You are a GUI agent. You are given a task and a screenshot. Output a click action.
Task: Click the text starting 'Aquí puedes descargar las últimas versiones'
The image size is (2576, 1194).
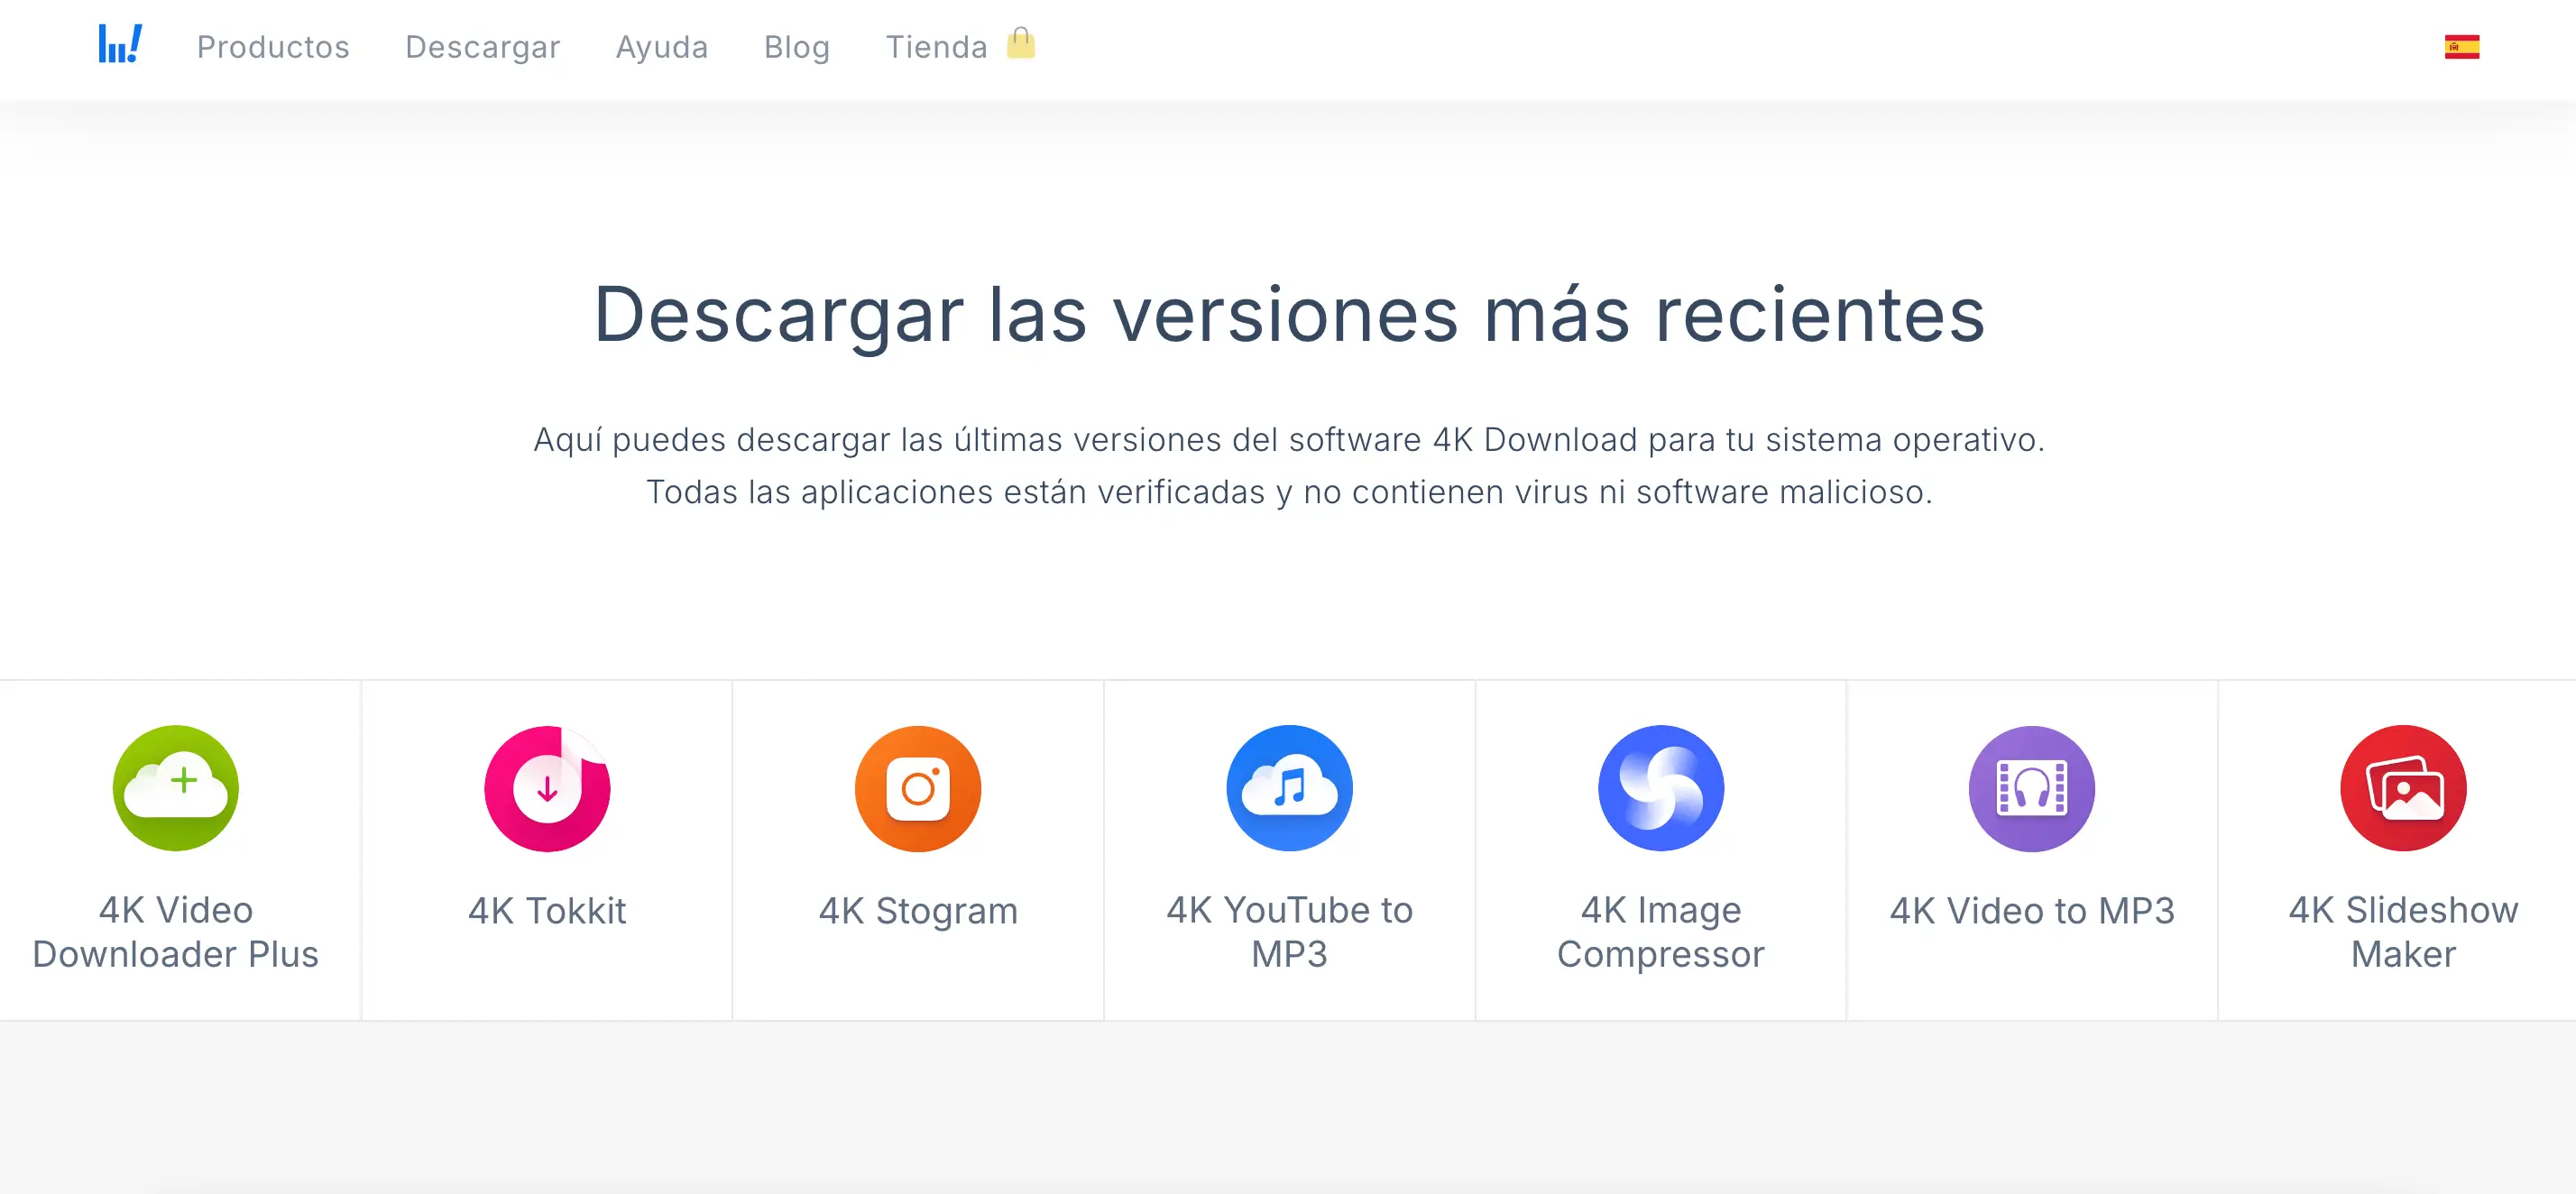click(1289, 439)
